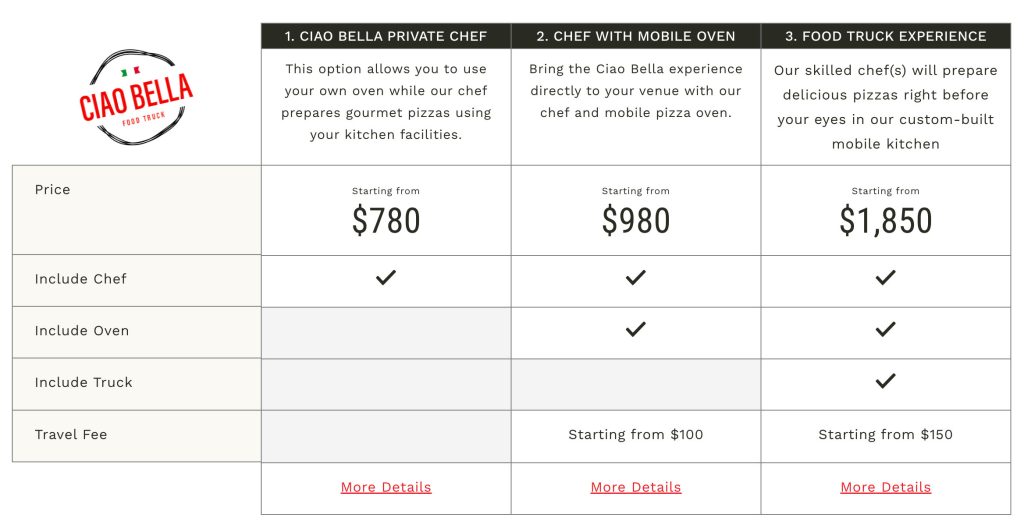
Task: Click the Include Chef checkmark for Private Chef
Action: [386, 277]
